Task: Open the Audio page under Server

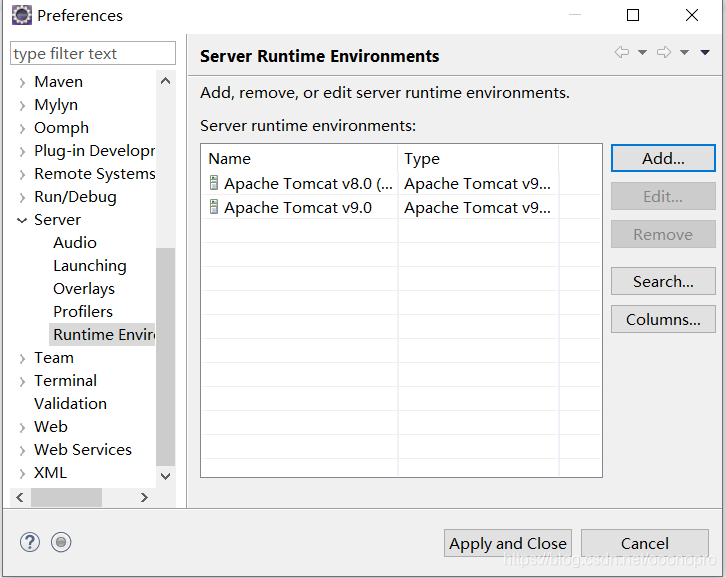Action: pyautogui.click(x=75, y=243)
